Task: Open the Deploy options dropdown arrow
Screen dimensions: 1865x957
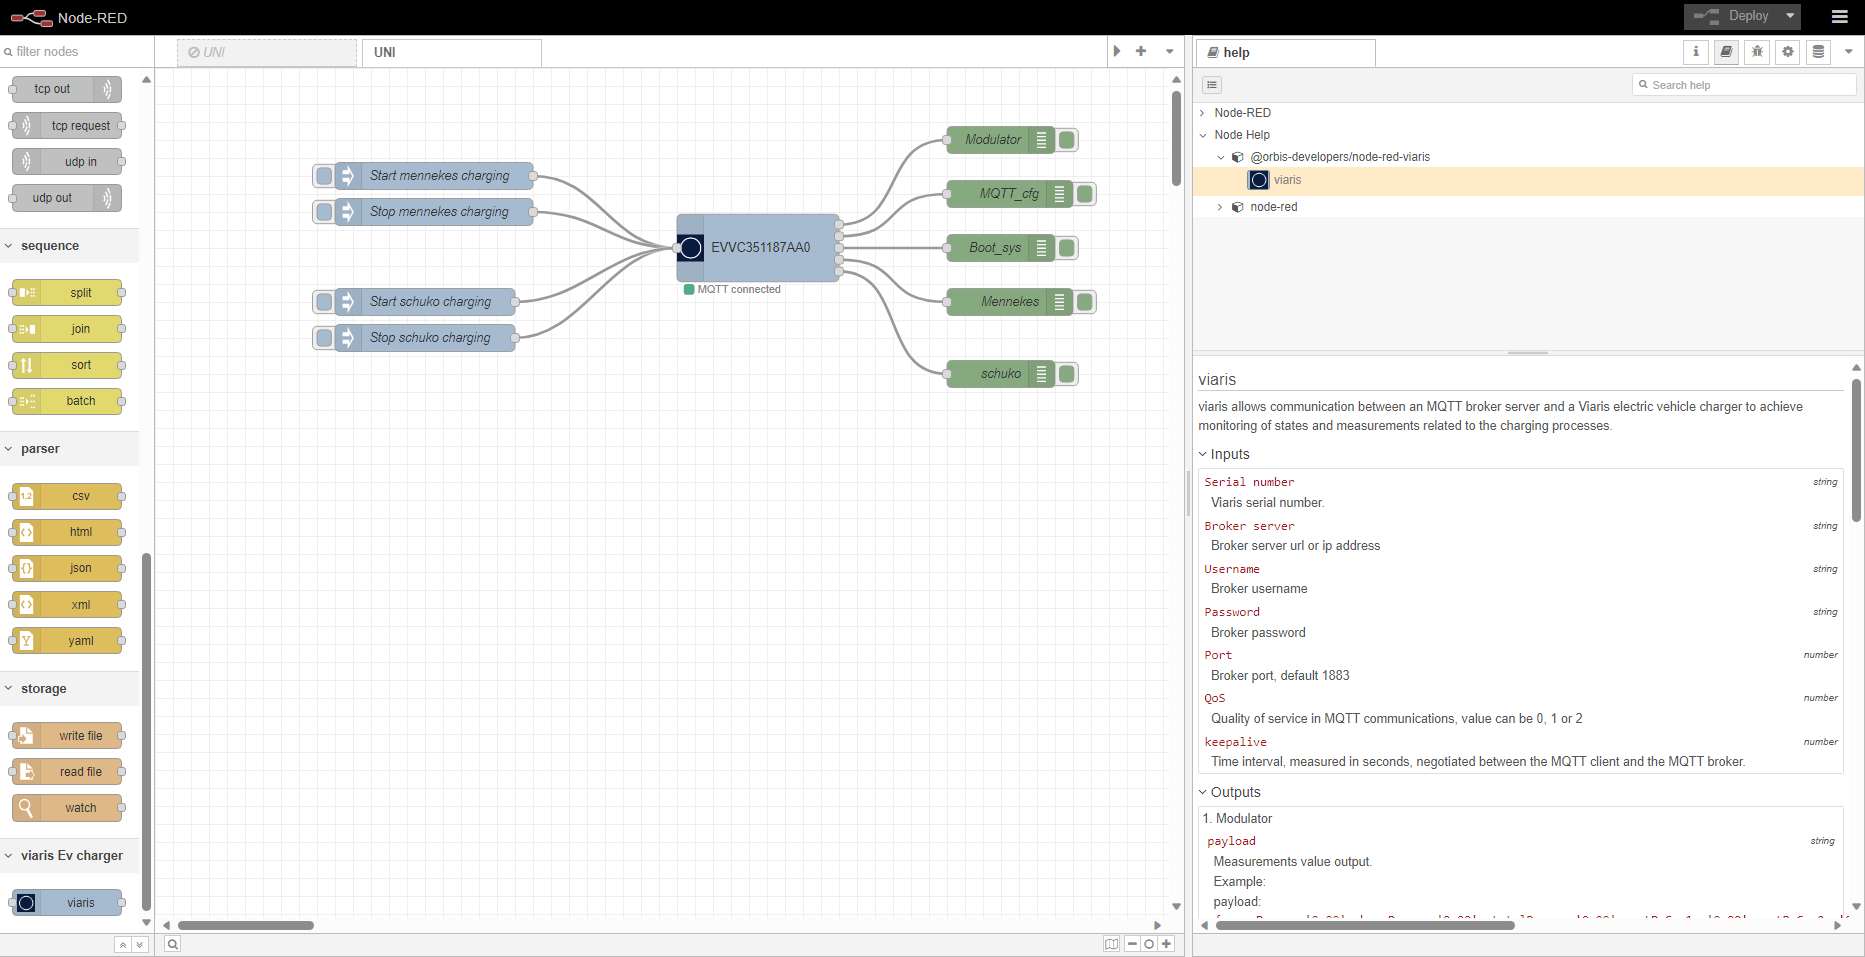Action: pos(1790,16)
